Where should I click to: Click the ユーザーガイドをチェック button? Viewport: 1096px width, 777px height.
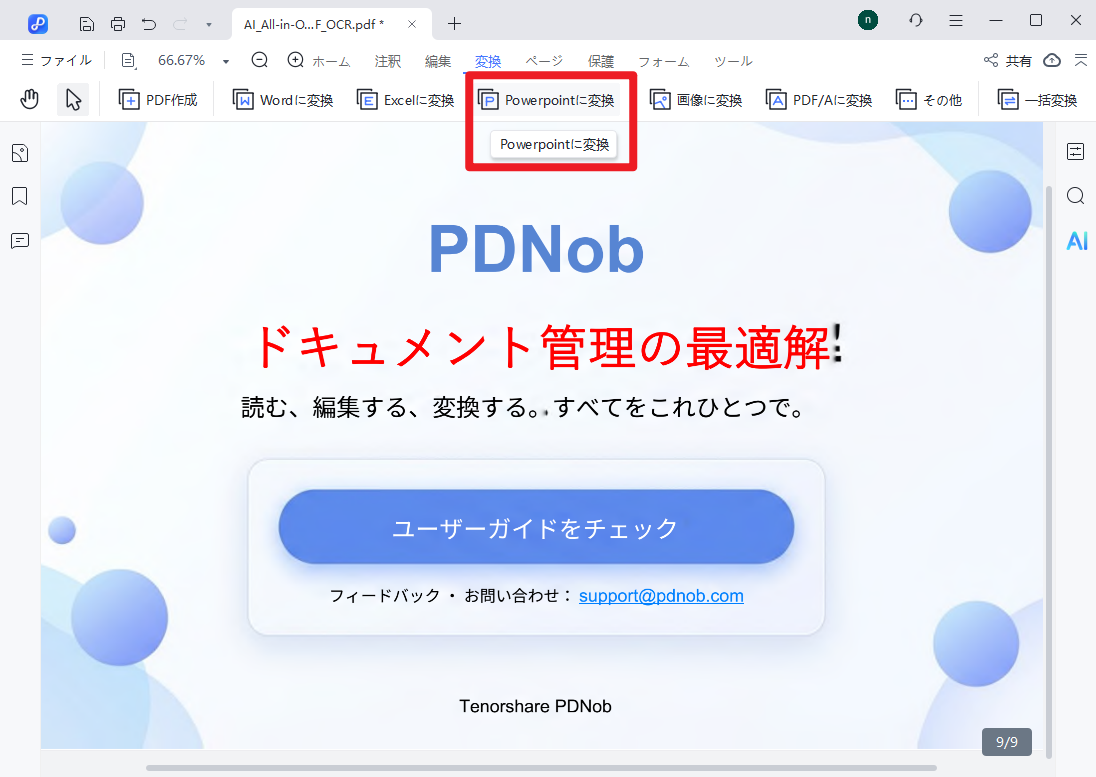(x=536, y=527)
